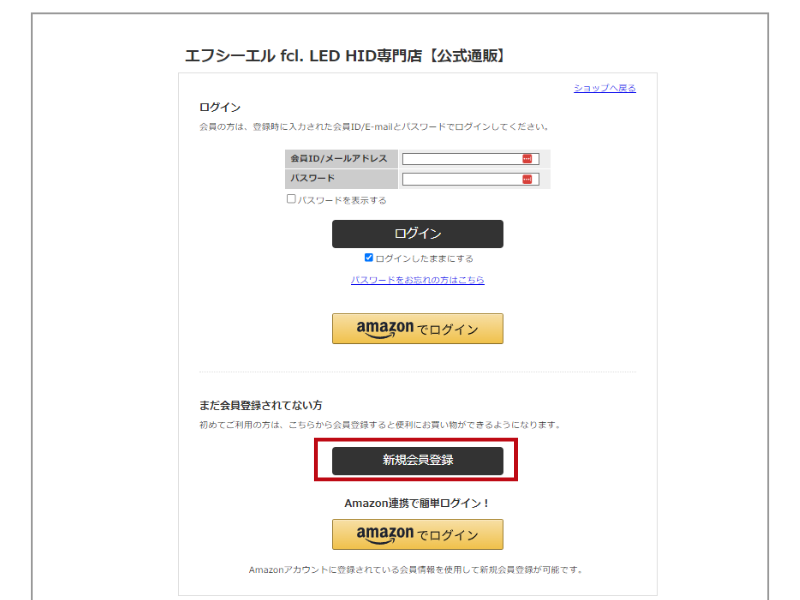Enable the パスワードを表示する checkbox

pos(291,199)
